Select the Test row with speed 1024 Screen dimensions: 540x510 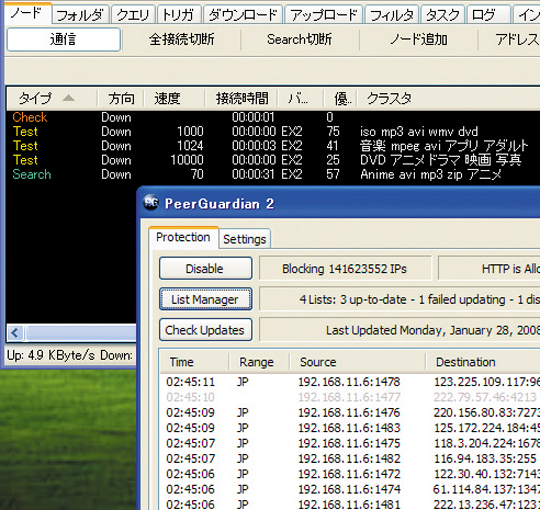point(273,146)
